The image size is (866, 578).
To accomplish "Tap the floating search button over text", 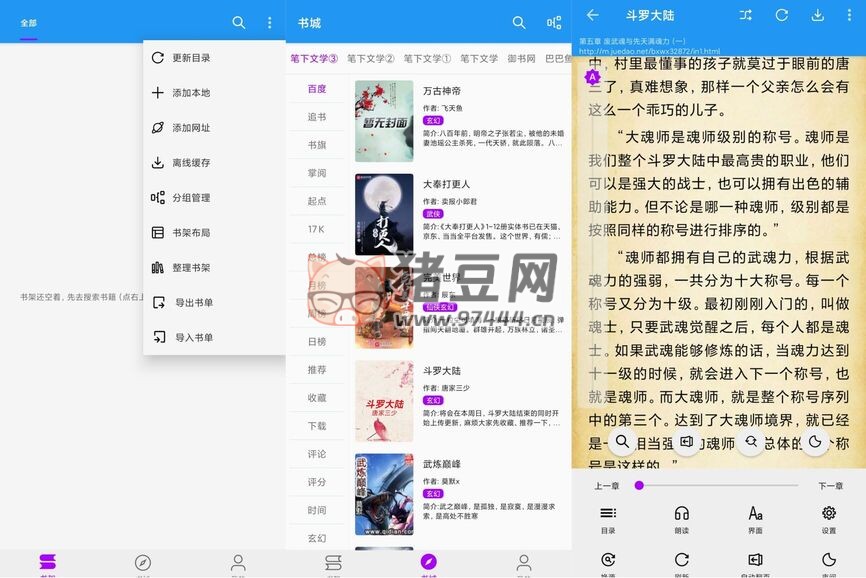I will (x=622, y=442).
